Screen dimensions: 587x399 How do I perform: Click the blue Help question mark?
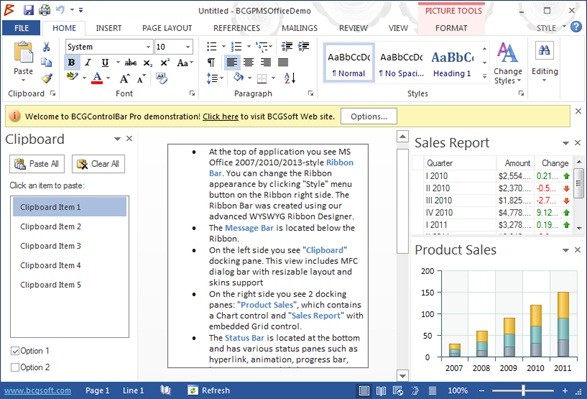click(576, 27)
